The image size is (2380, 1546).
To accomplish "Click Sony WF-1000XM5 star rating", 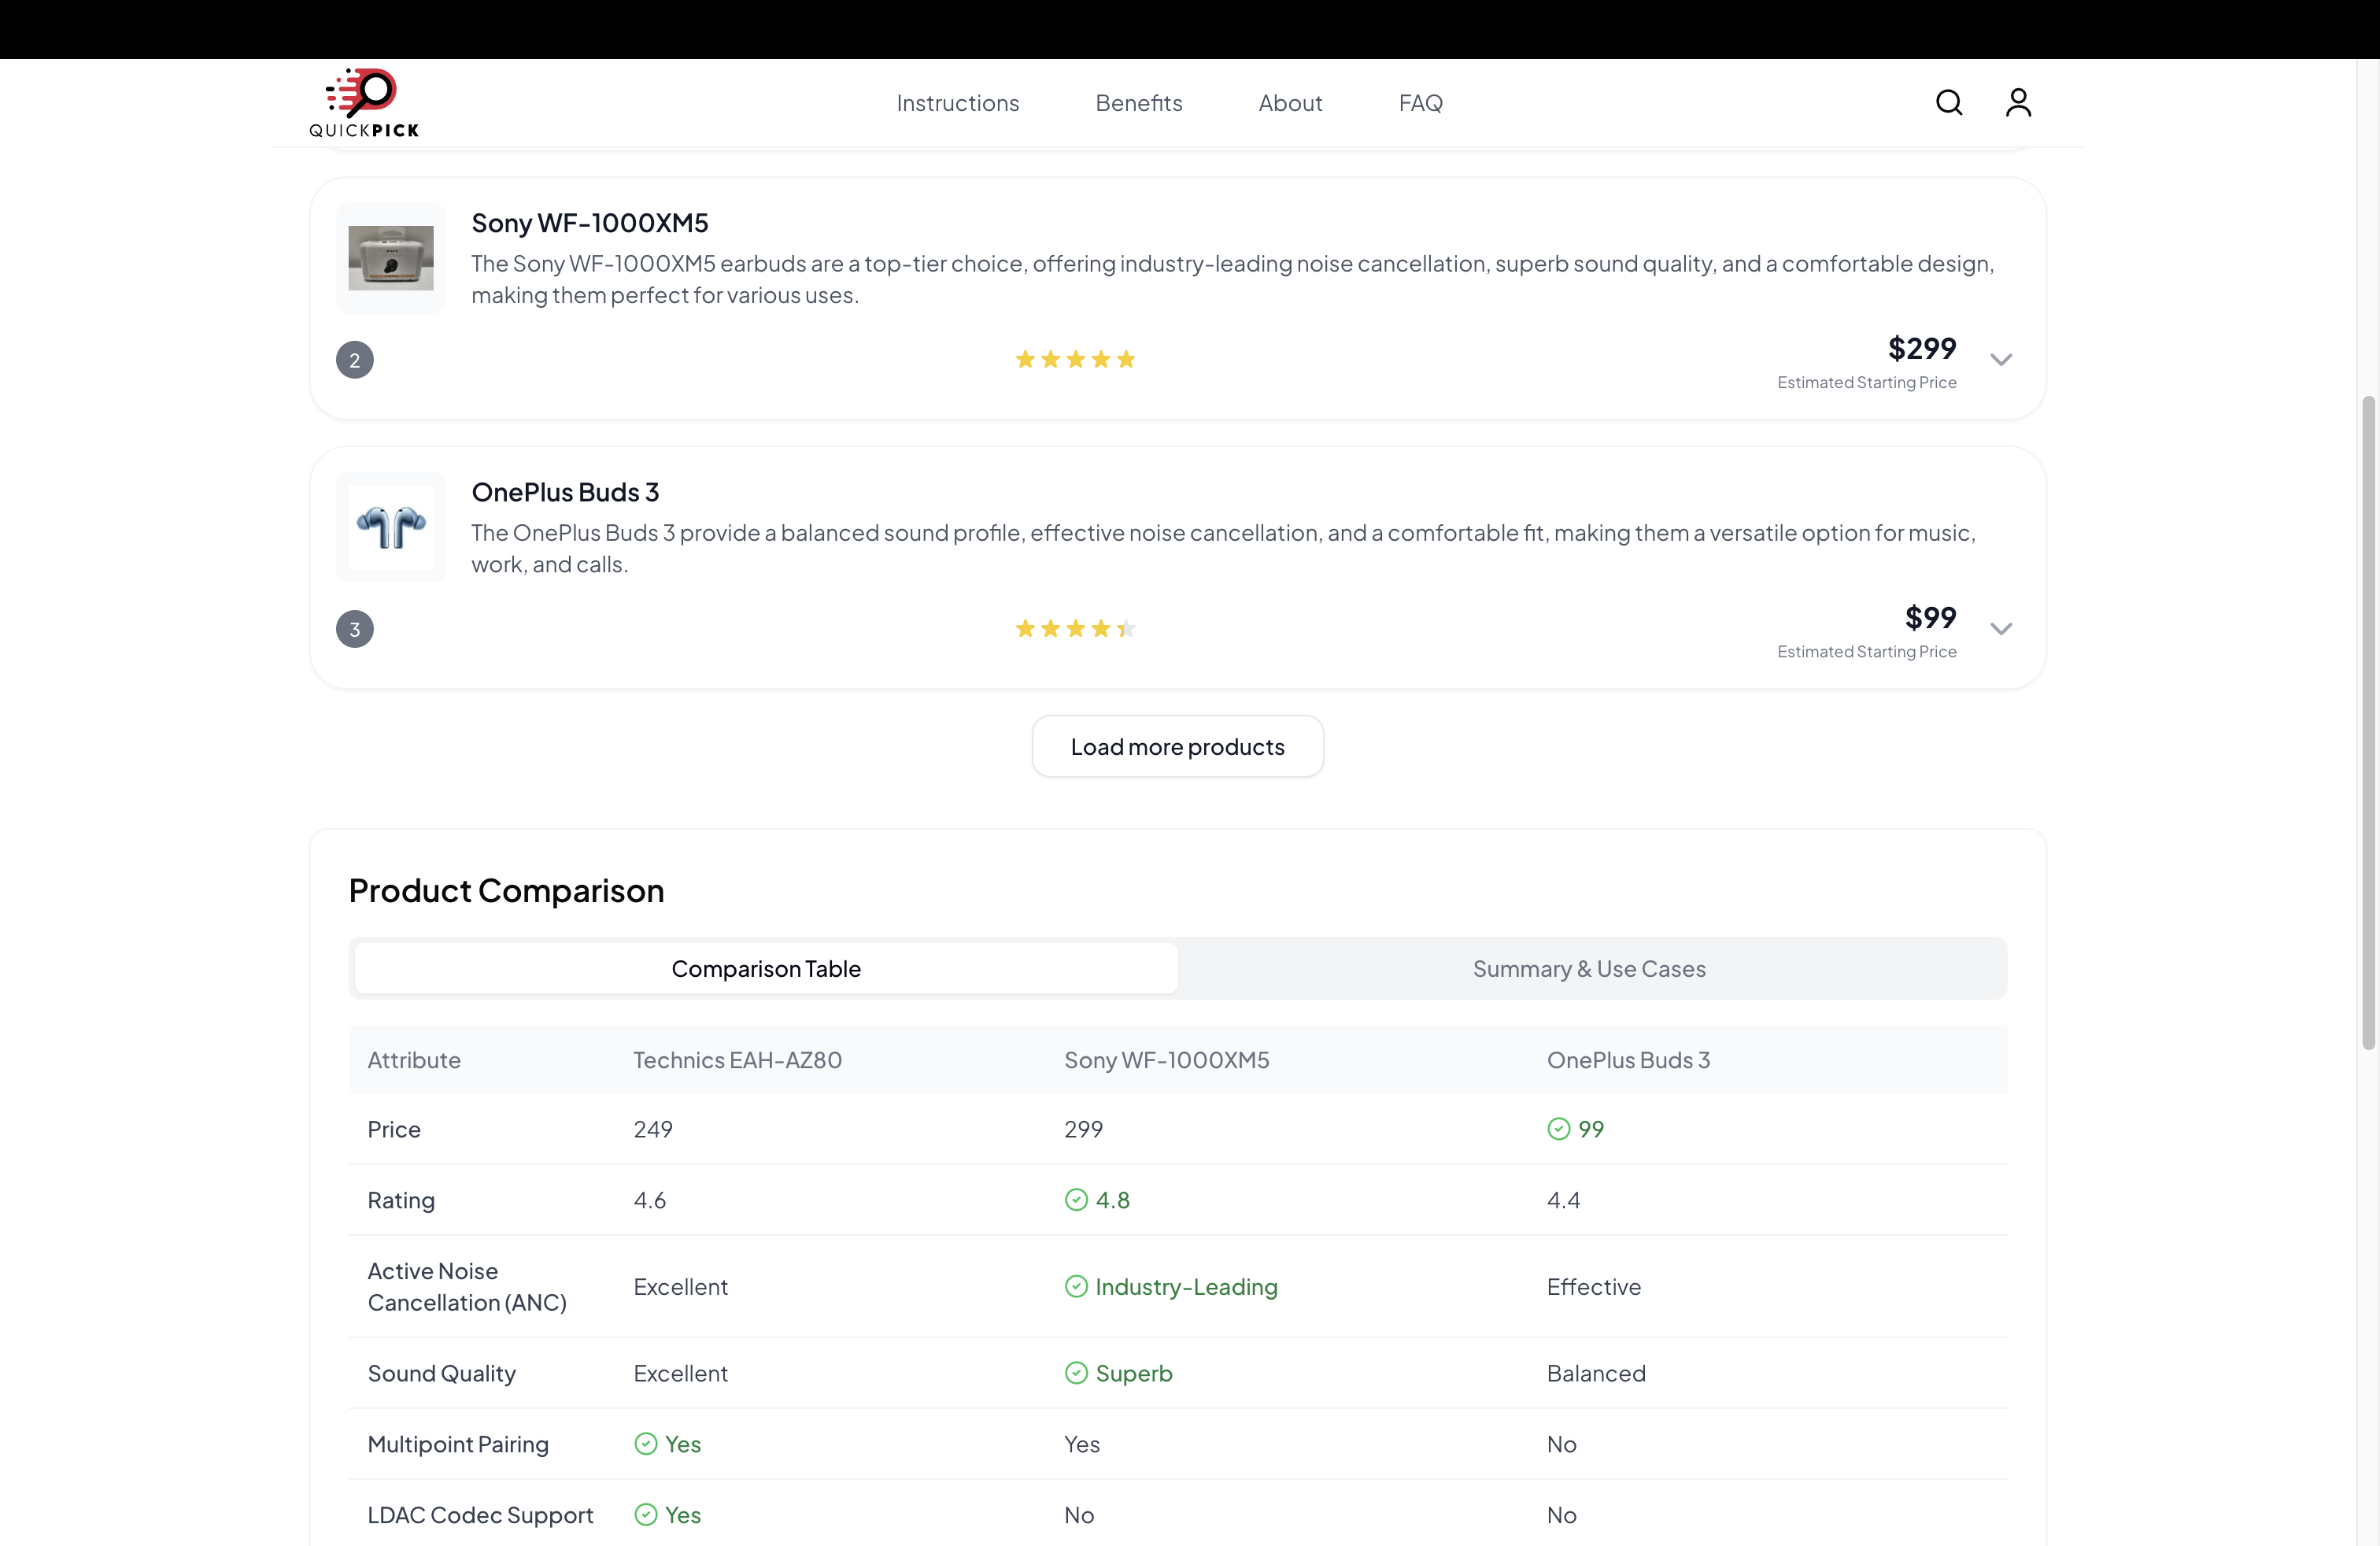I will tap(1075, 360).
